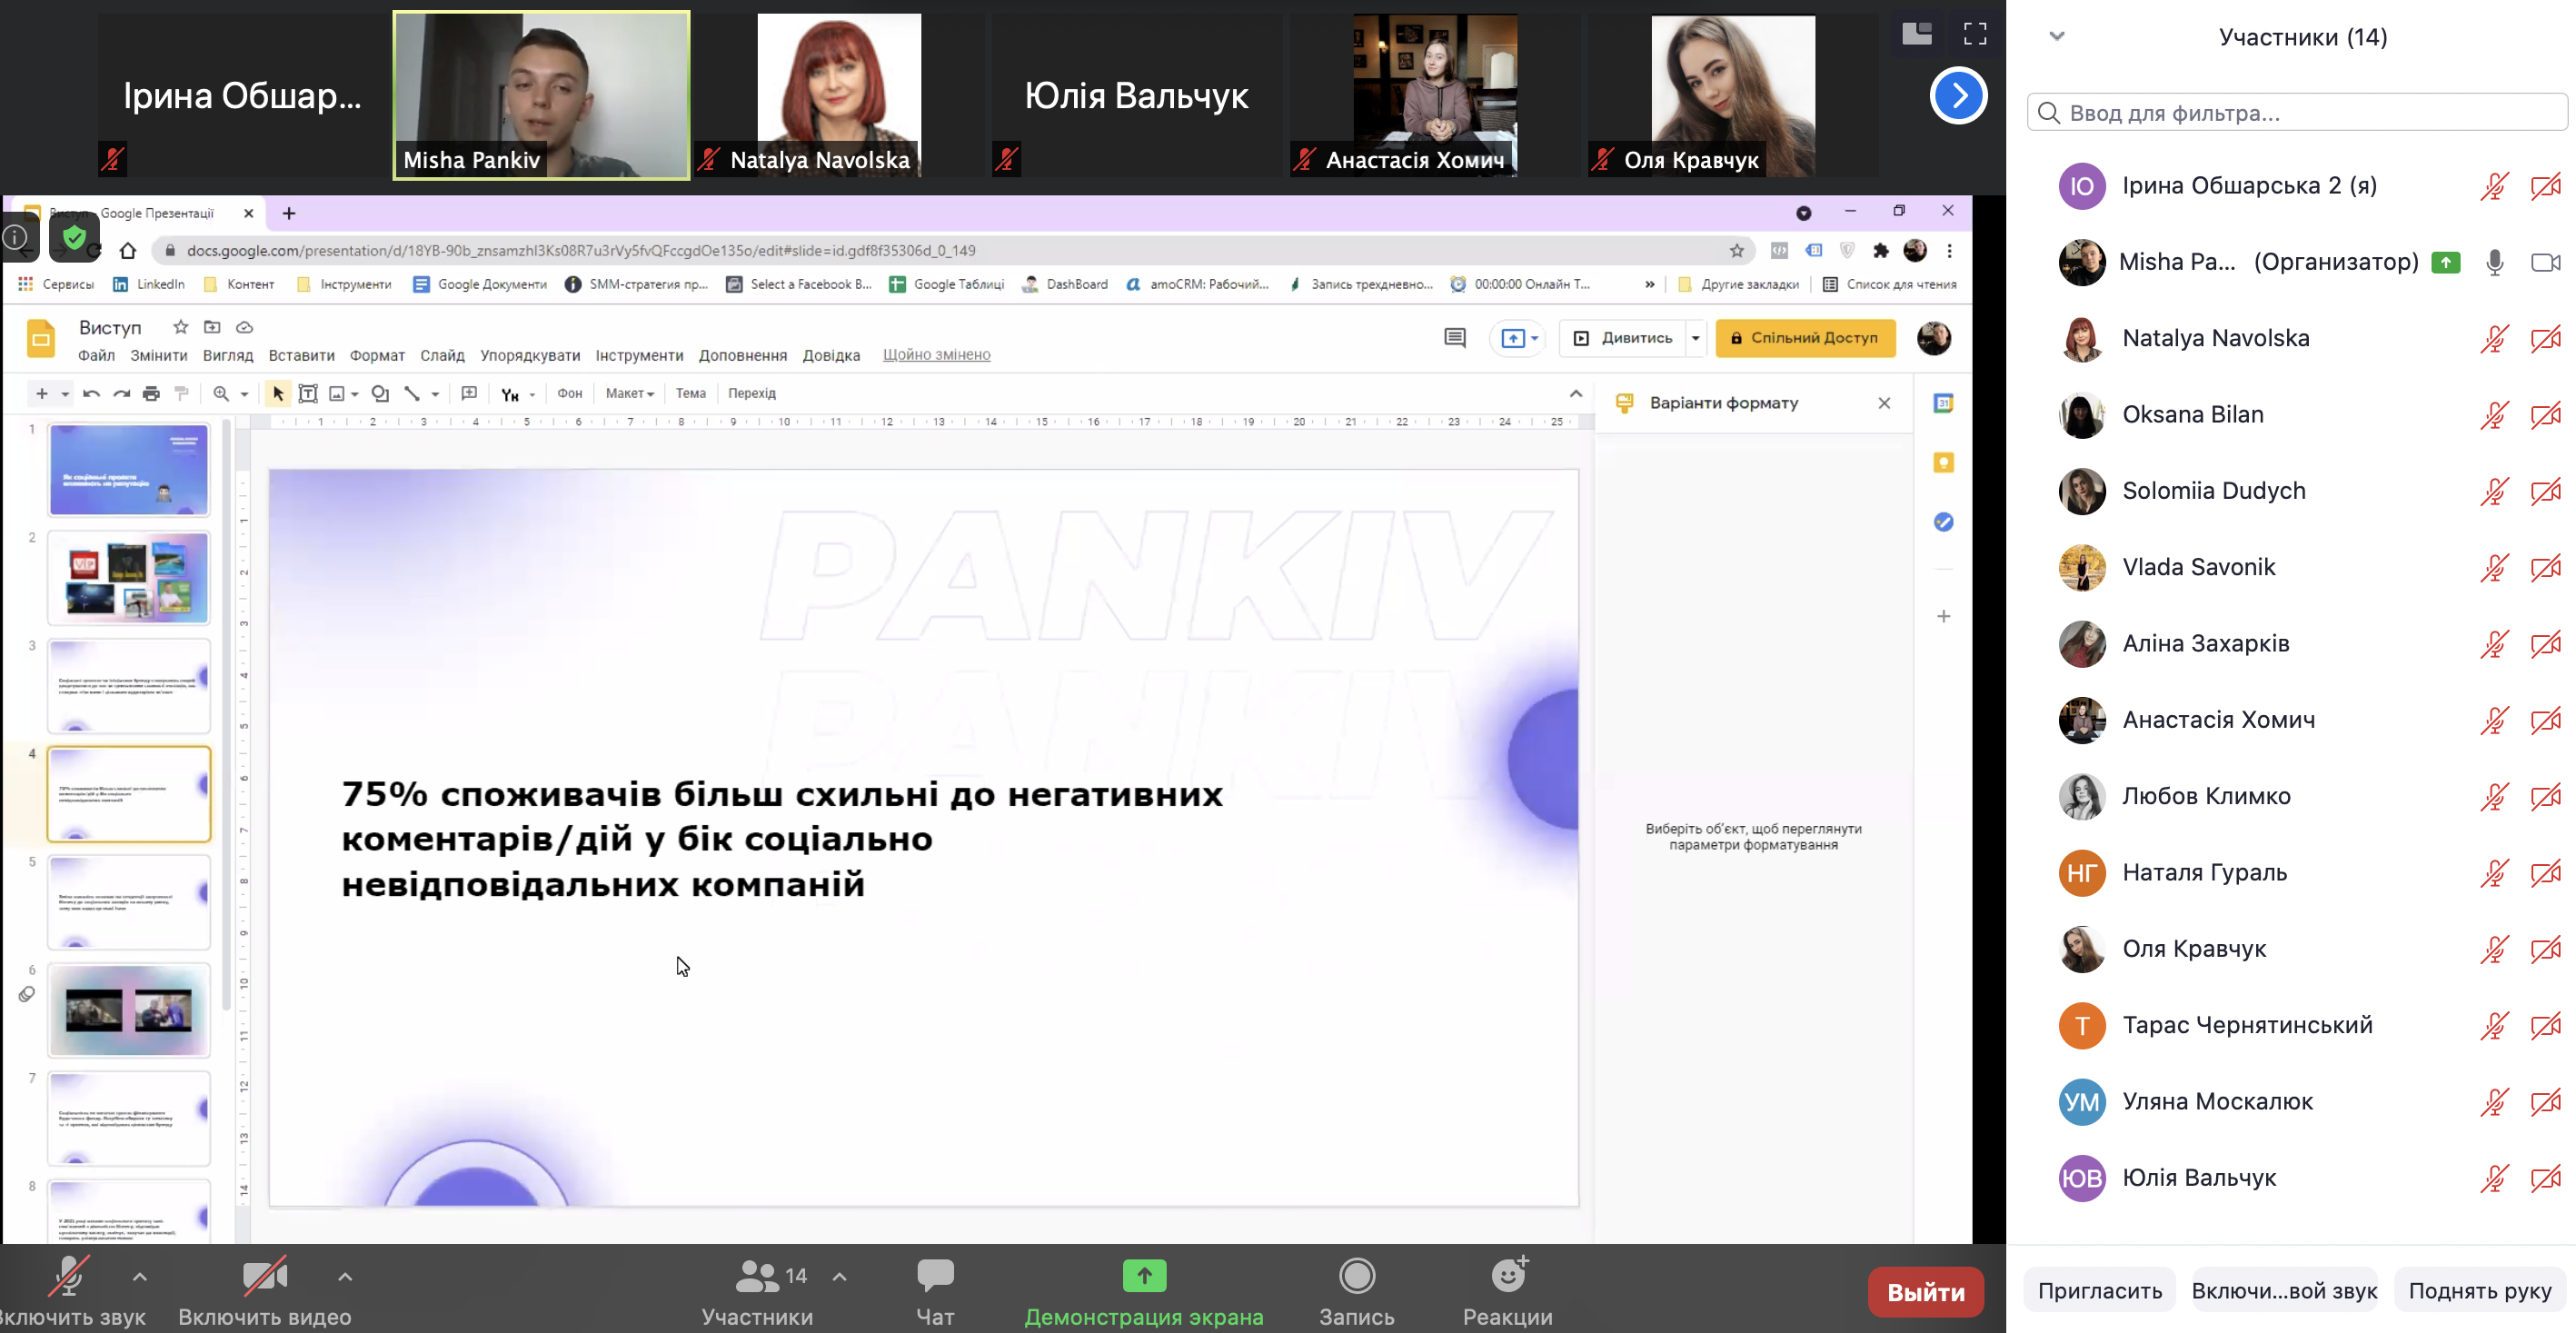Select the cursor selection tool

point(278,394)
